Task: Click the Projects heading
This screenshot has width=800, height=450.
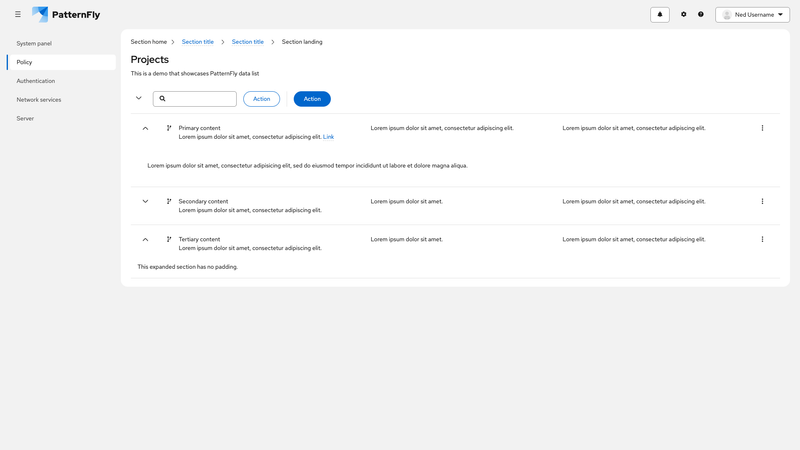Action: coord(149,60)
